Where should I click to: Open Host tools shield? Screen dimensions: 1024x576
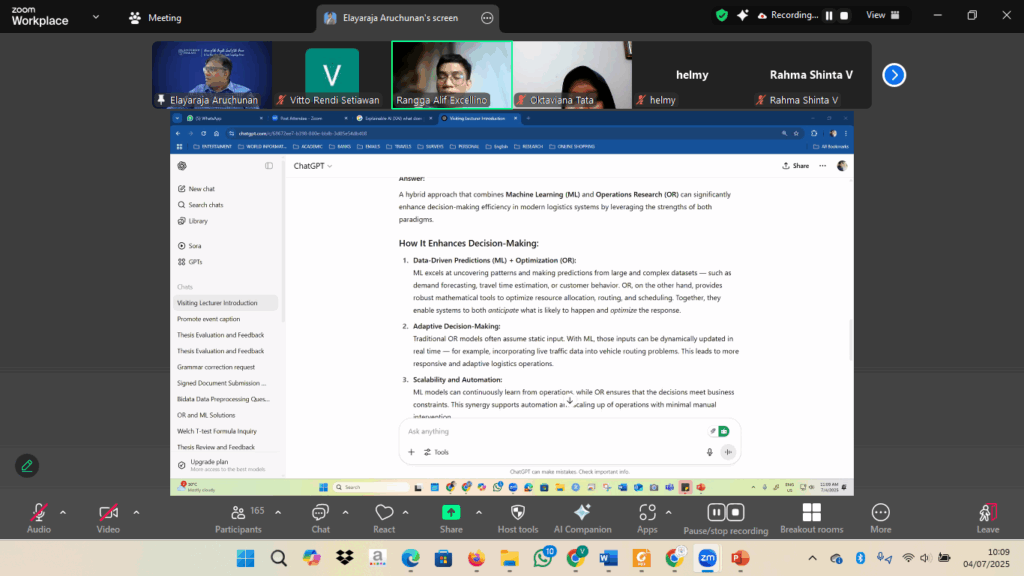click(518, 519)
